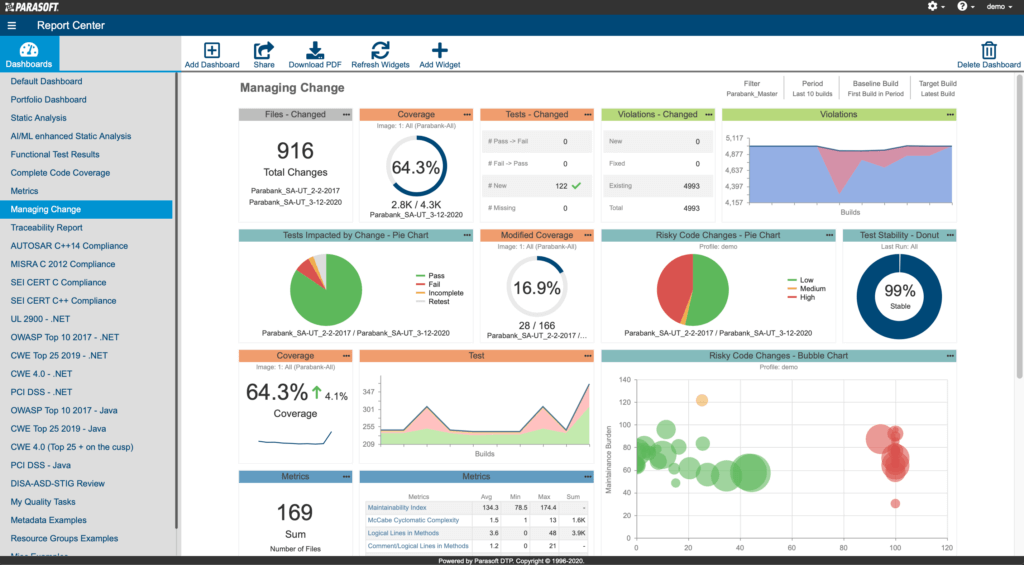The width and height of the screenshot is (1024, 565).
Task: Open the demo user dropdown
Action: (x=998, y=6)
